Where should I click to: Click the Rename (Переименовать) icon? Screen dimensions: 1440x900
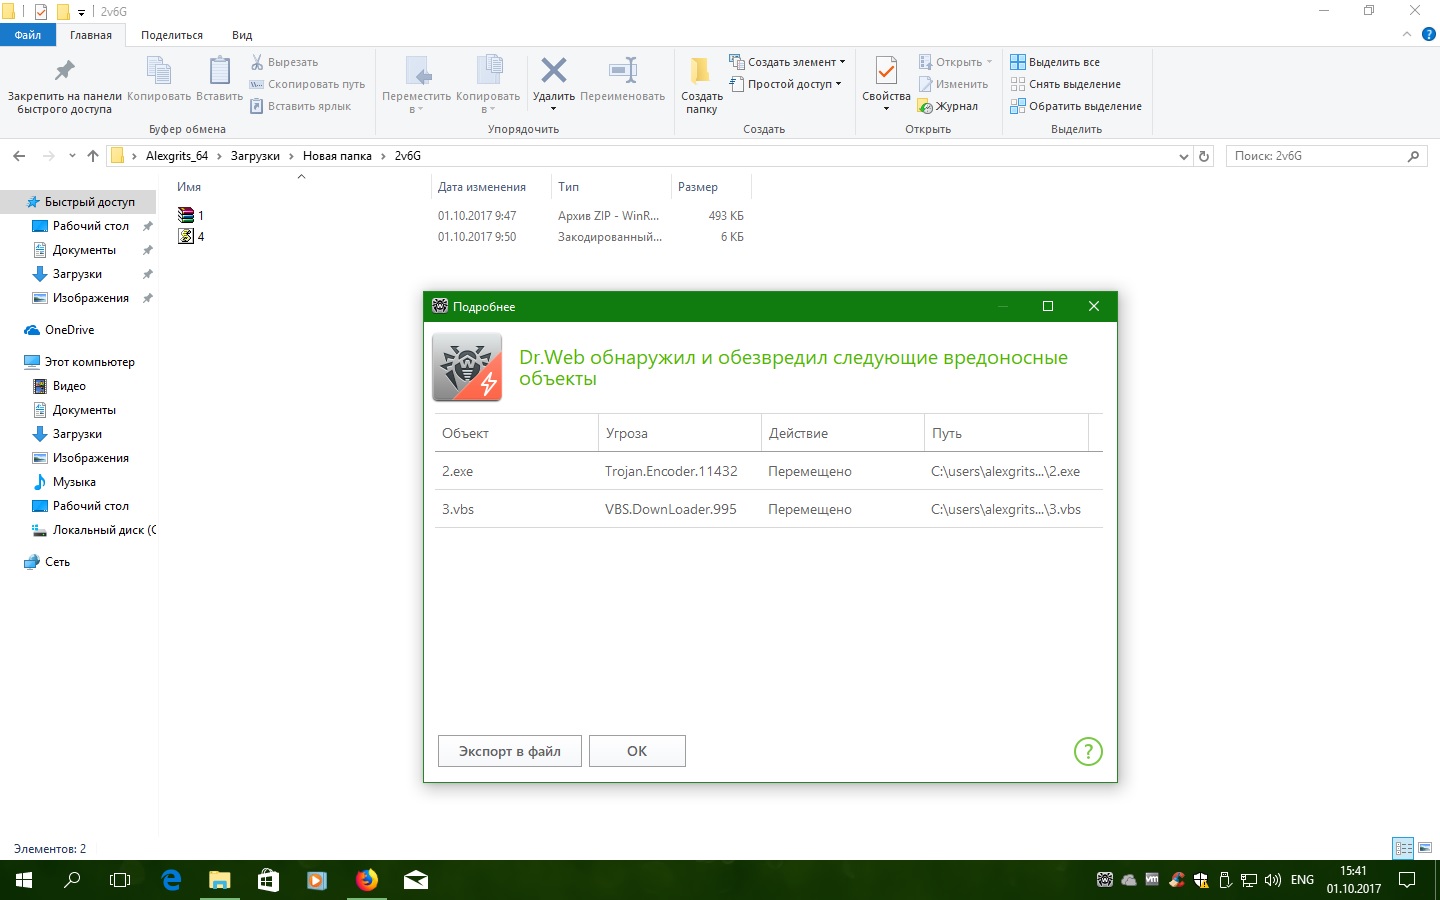pos(622,71)
